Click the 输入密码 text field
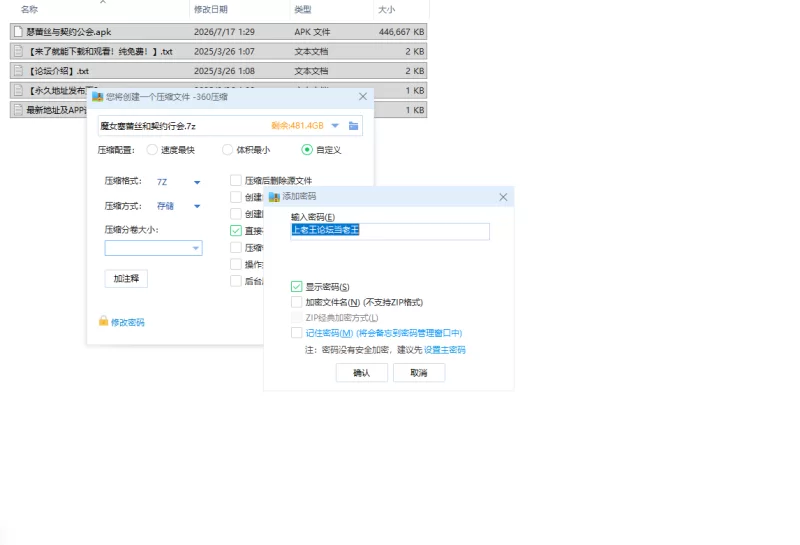Viewport: 800px width, 545px height. point(390,231)
